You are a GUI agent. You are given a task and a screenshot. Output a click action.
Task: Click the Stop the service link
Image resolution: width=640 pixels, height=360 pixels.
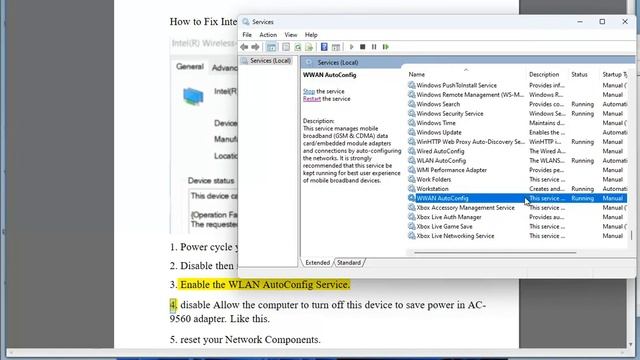tap(309, 91)
